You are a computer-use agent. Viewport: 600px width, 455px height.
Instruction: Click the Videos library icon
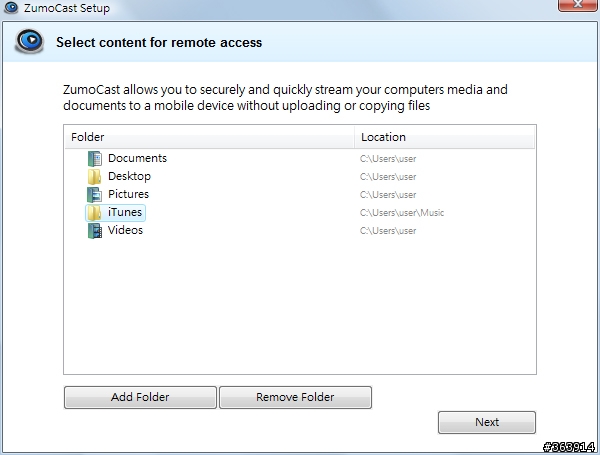coord(95,230)
